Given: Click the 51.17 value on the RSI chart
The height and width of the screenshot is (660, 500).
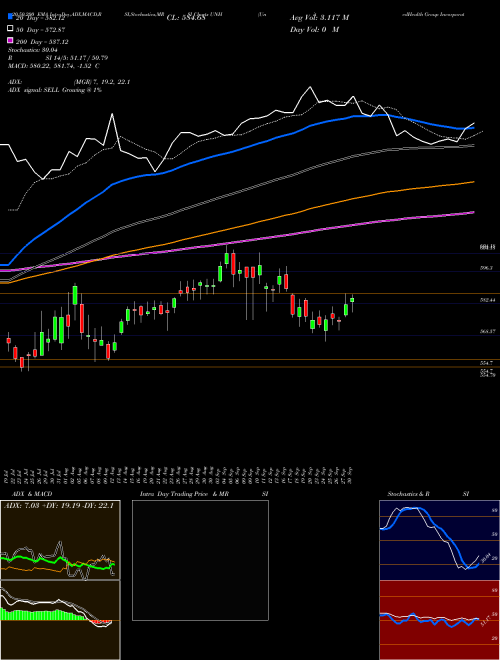Looking at the screenshot, I should 485,621.
